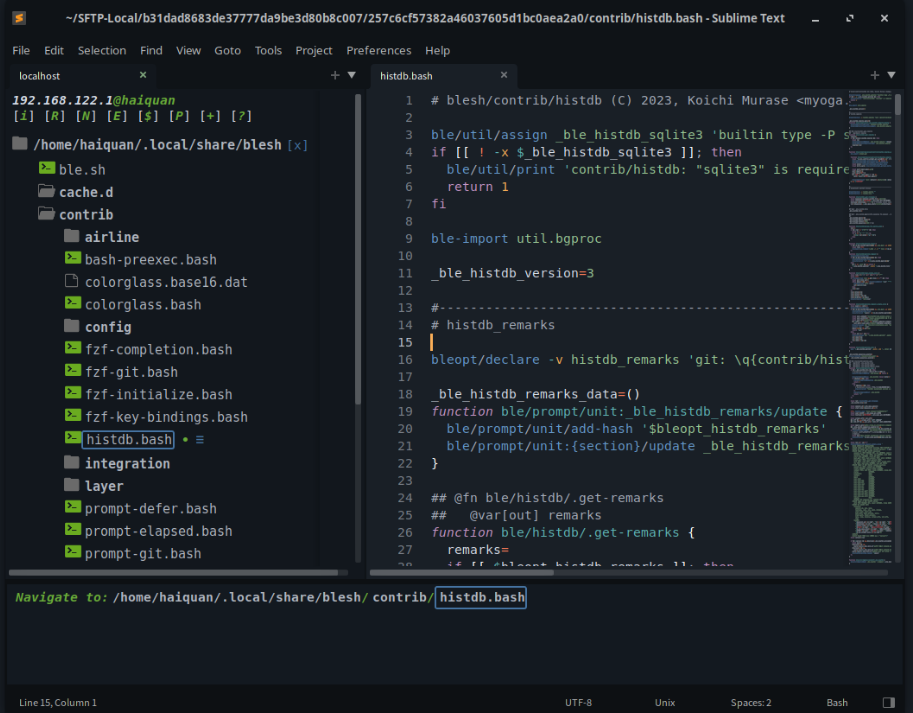This screenshot has width=913, height=713.
Task: Change syntax via the Bash status bar label
Action: pos(836,702)
